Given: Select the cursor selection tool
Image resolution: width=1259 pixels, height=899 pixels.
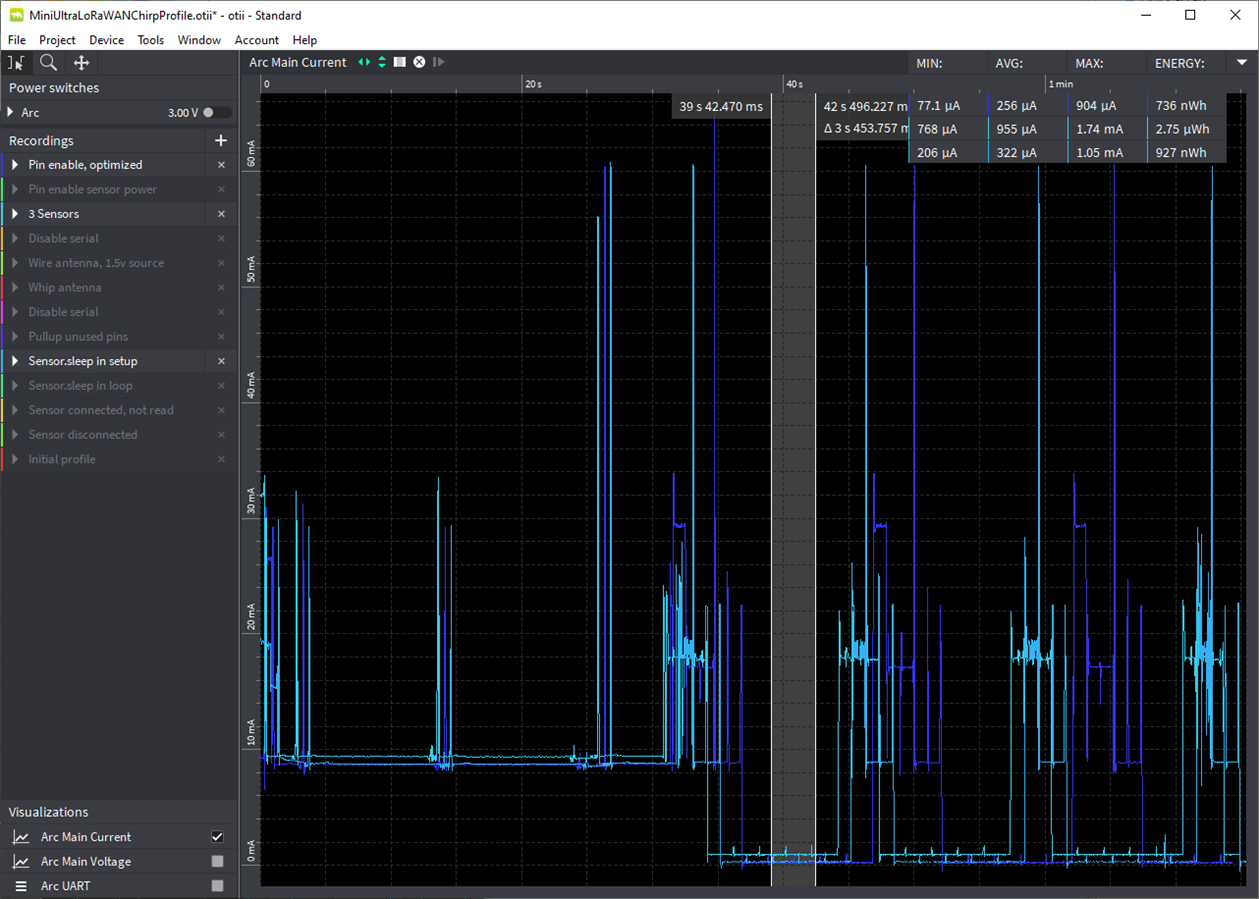Looking at the screenshot, I should [x=16, y=63].
